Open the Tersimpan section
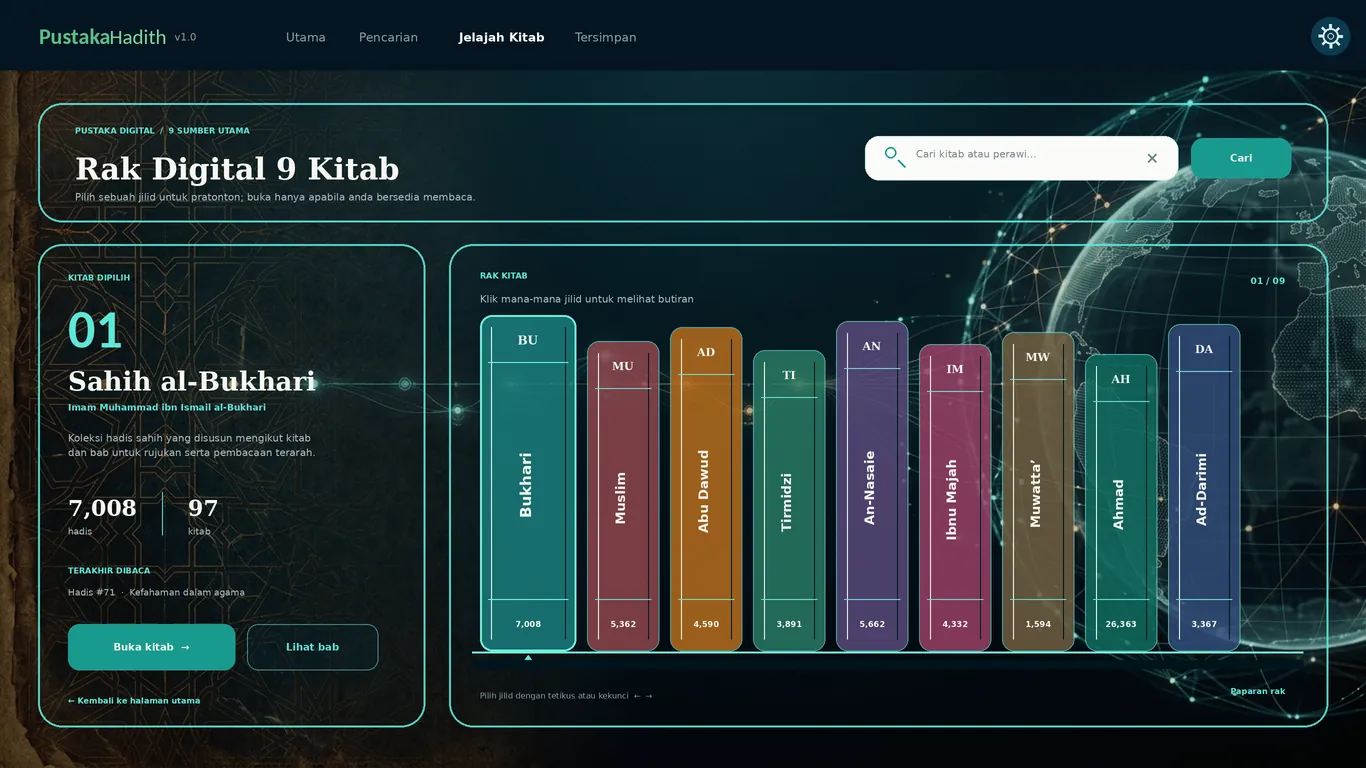Screen dimensions: 1366x768 coord(605,37)
